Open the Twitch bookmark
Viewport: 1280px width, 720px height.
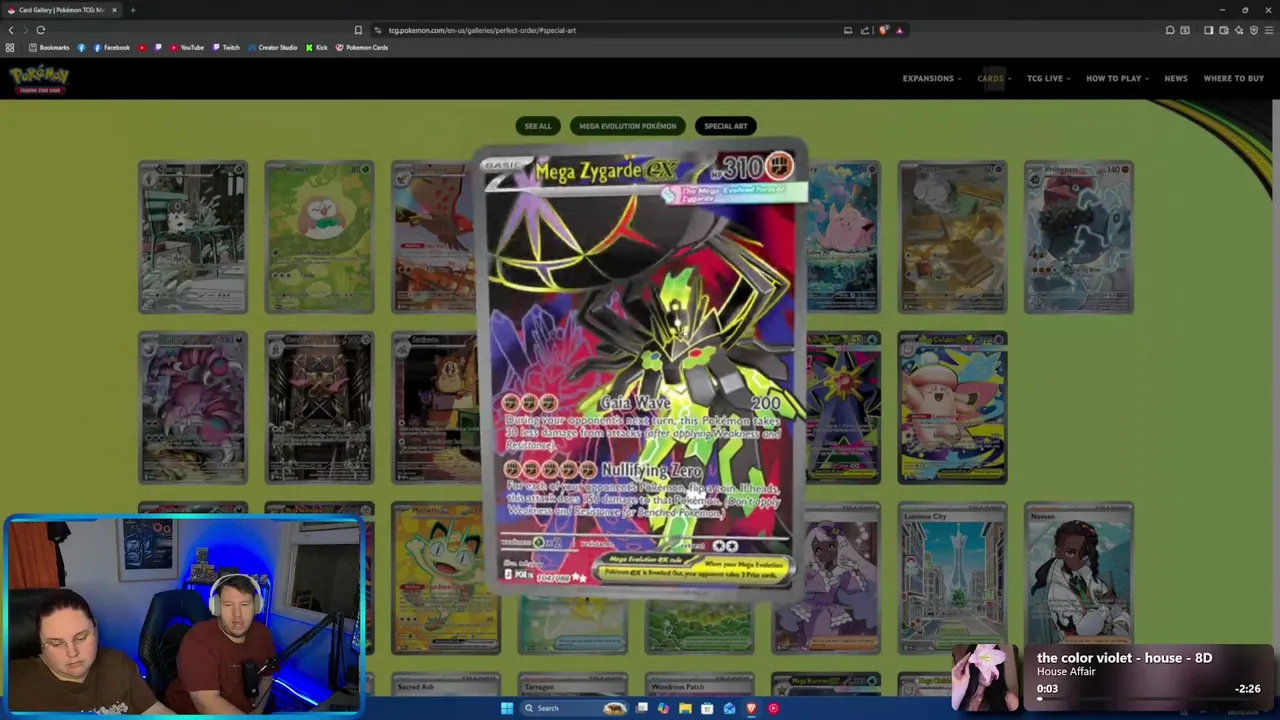pyautogui.click(x=225, y=47)
